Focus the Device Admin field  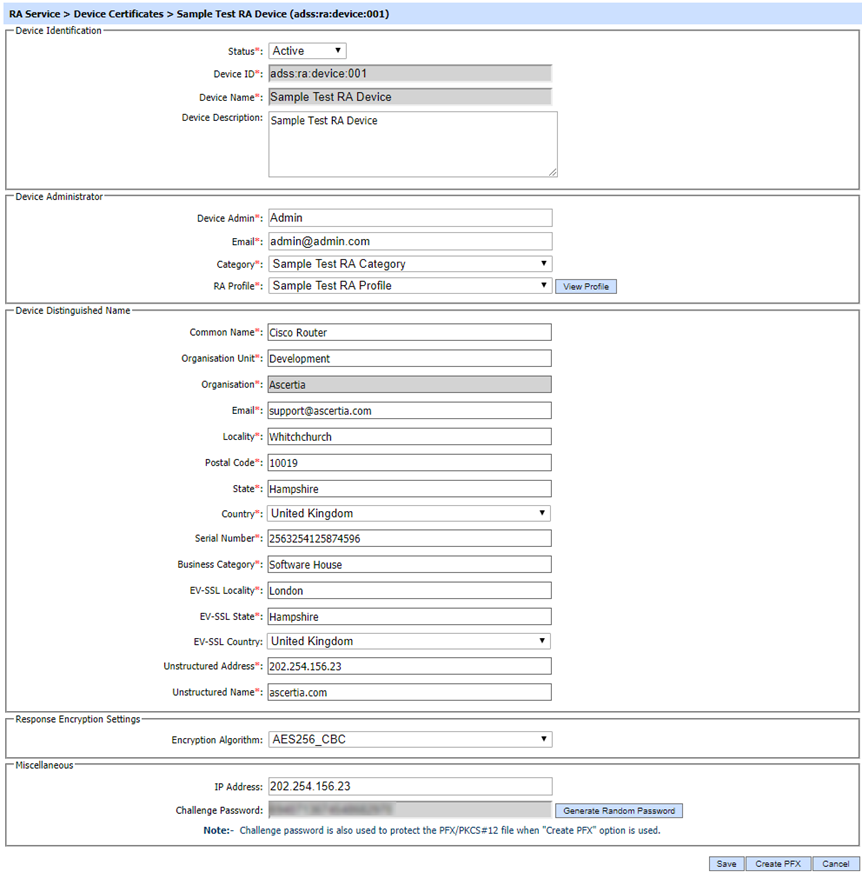pos(410,217)
